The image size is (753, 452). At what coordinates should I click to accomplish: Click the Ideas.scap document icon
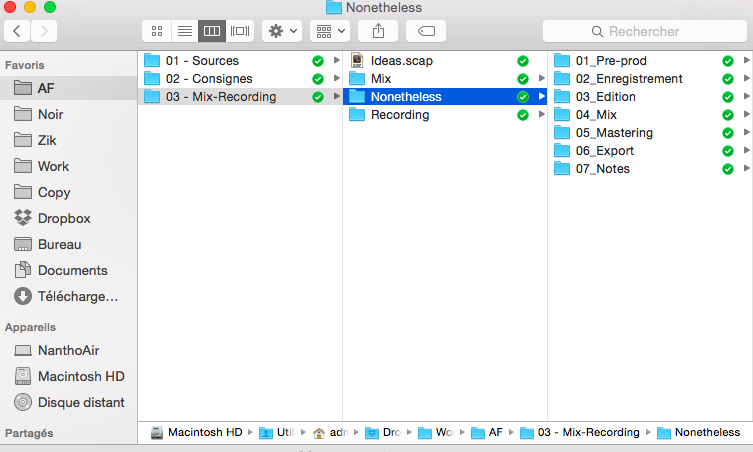point(357,61)
